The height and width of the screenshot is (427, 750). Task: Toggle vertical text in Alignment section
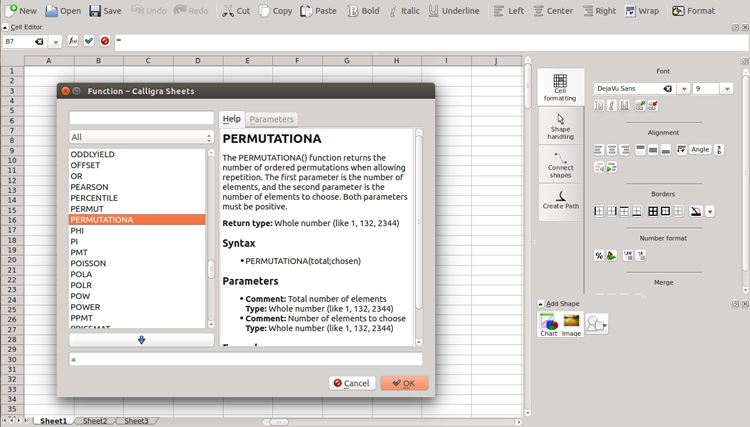[x=719, y=150]
